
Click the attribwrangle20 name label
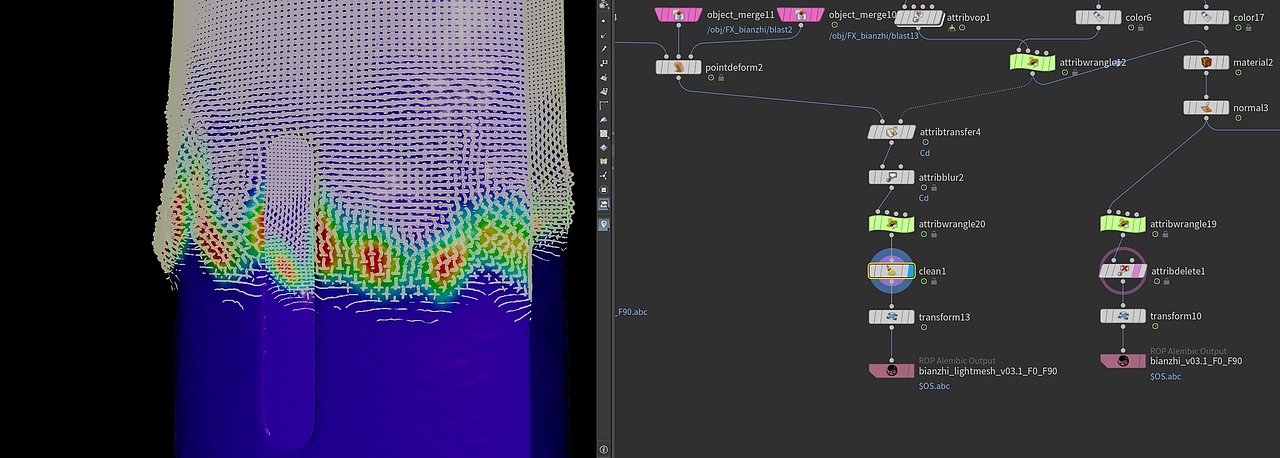pos(952,224)
